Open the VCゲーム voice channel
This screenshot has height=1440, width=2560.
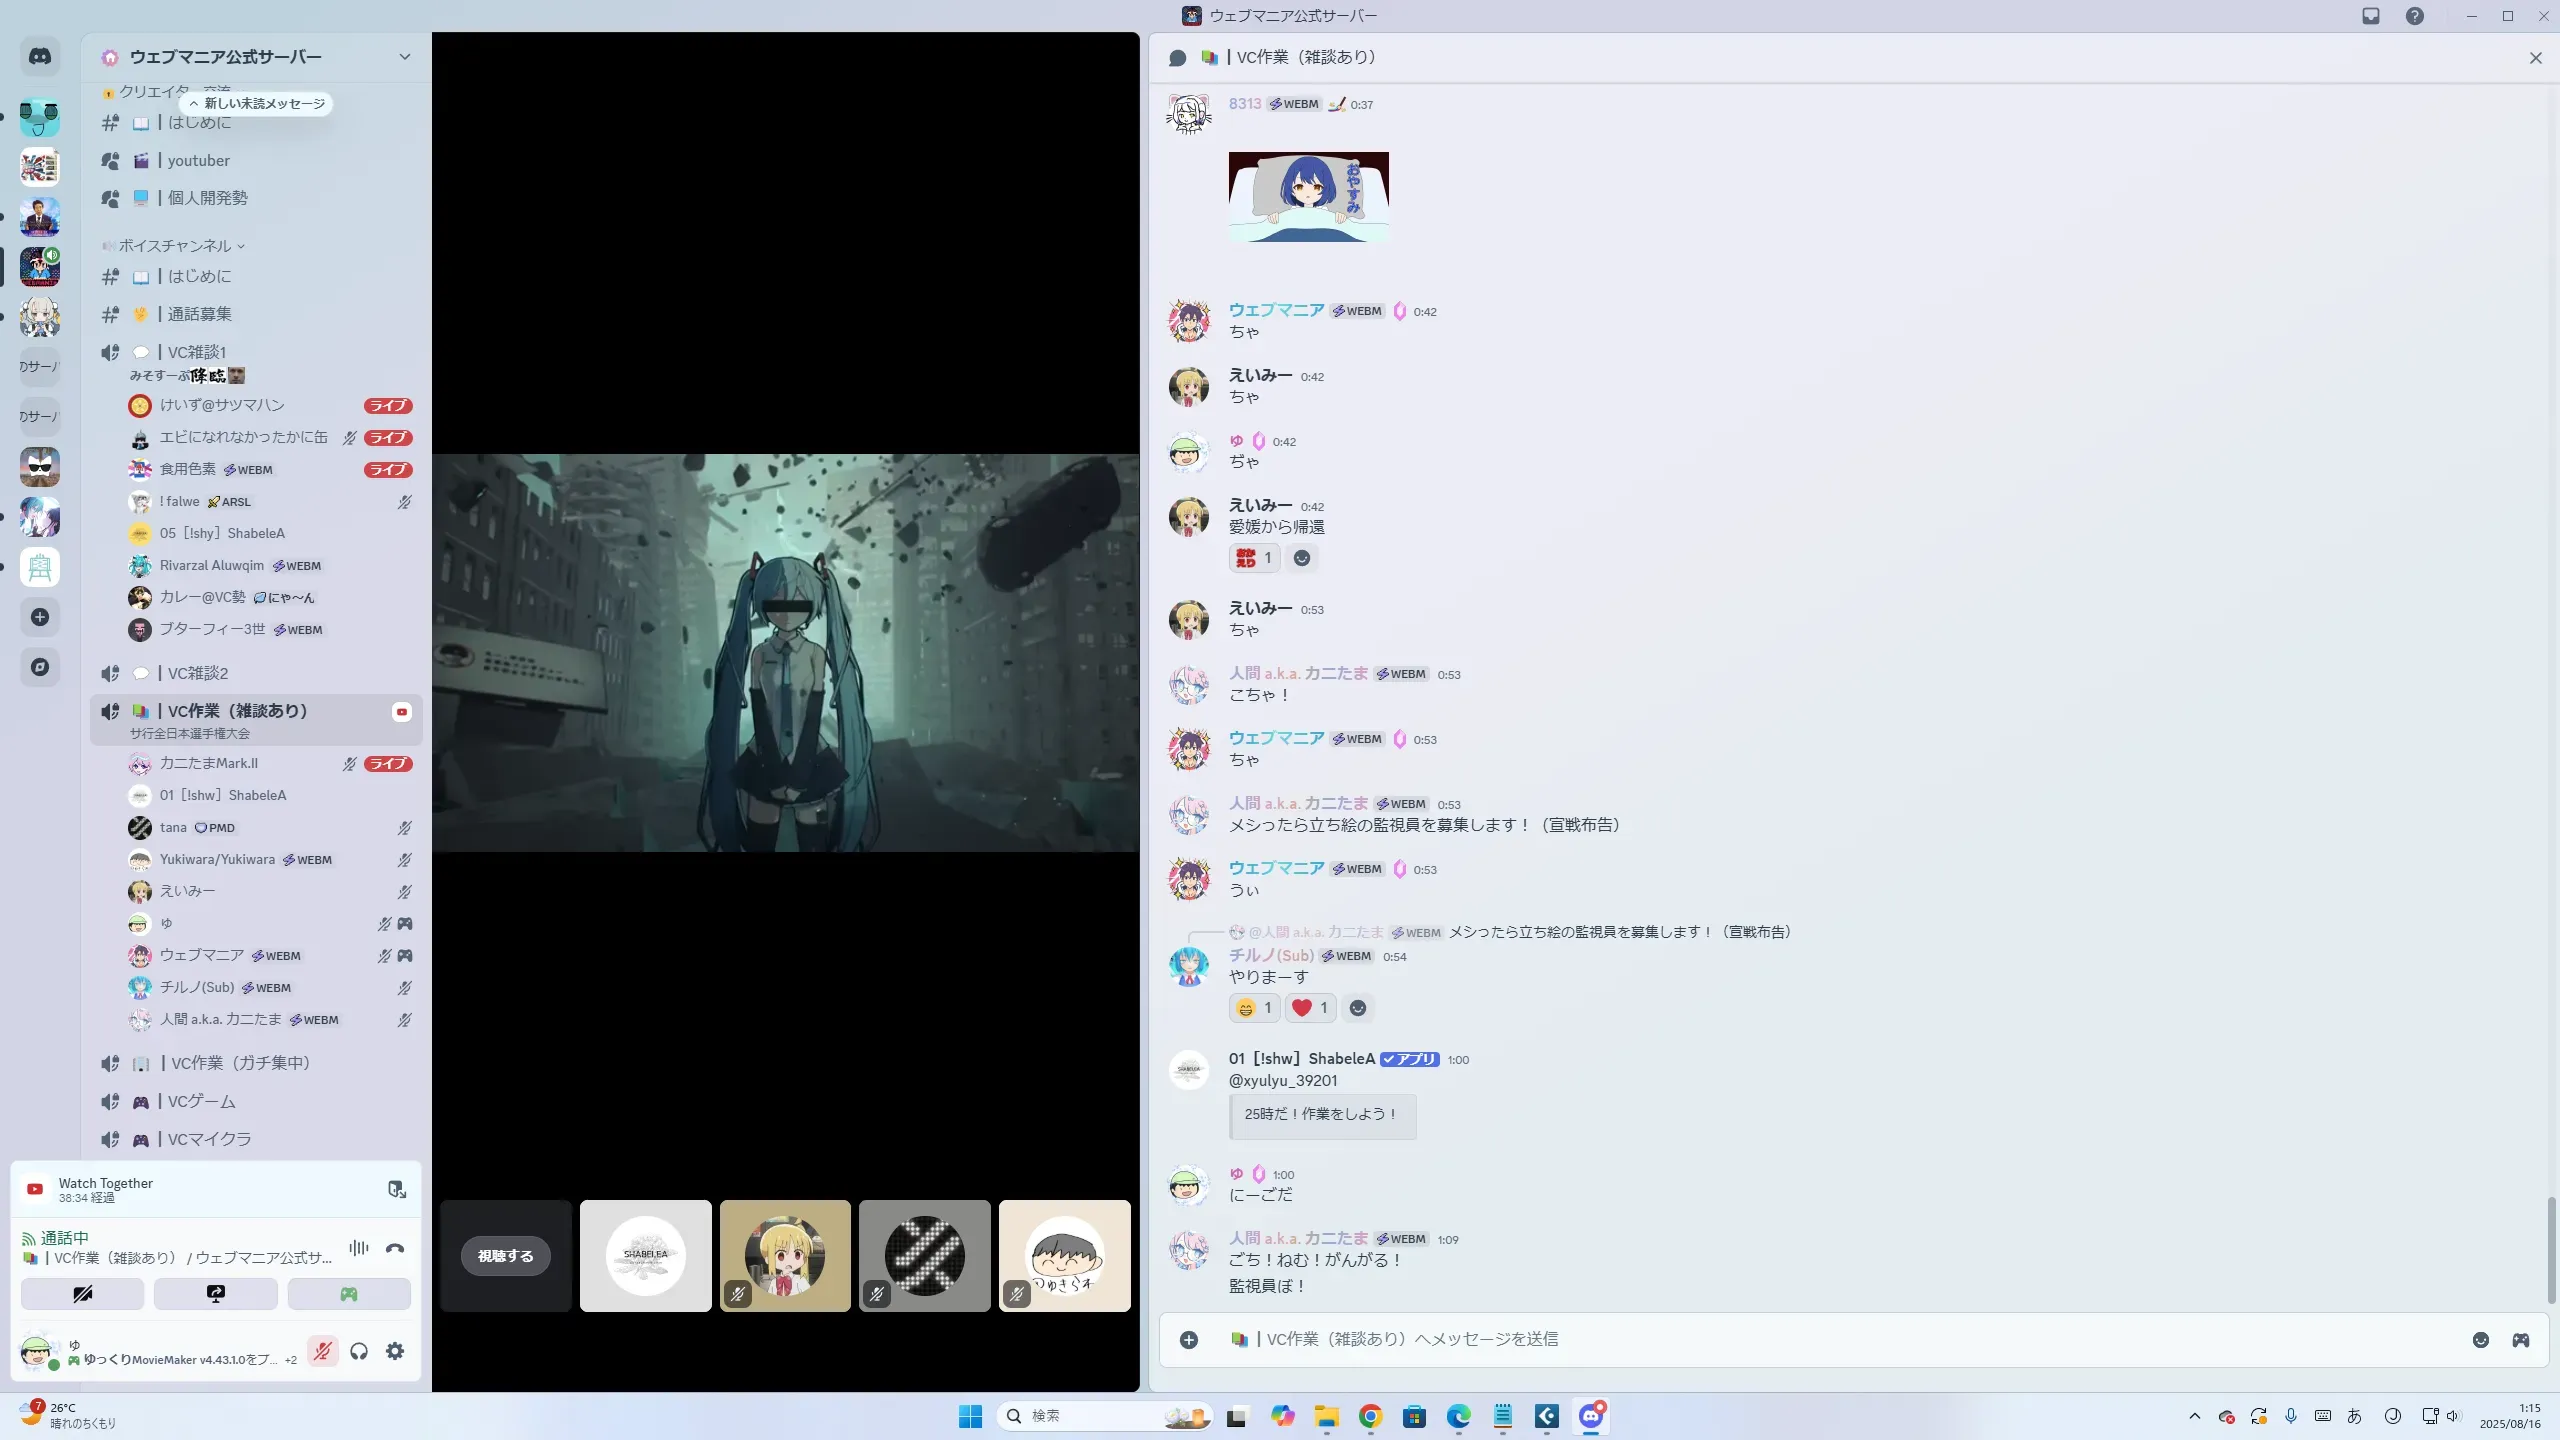pos(201,1101)
